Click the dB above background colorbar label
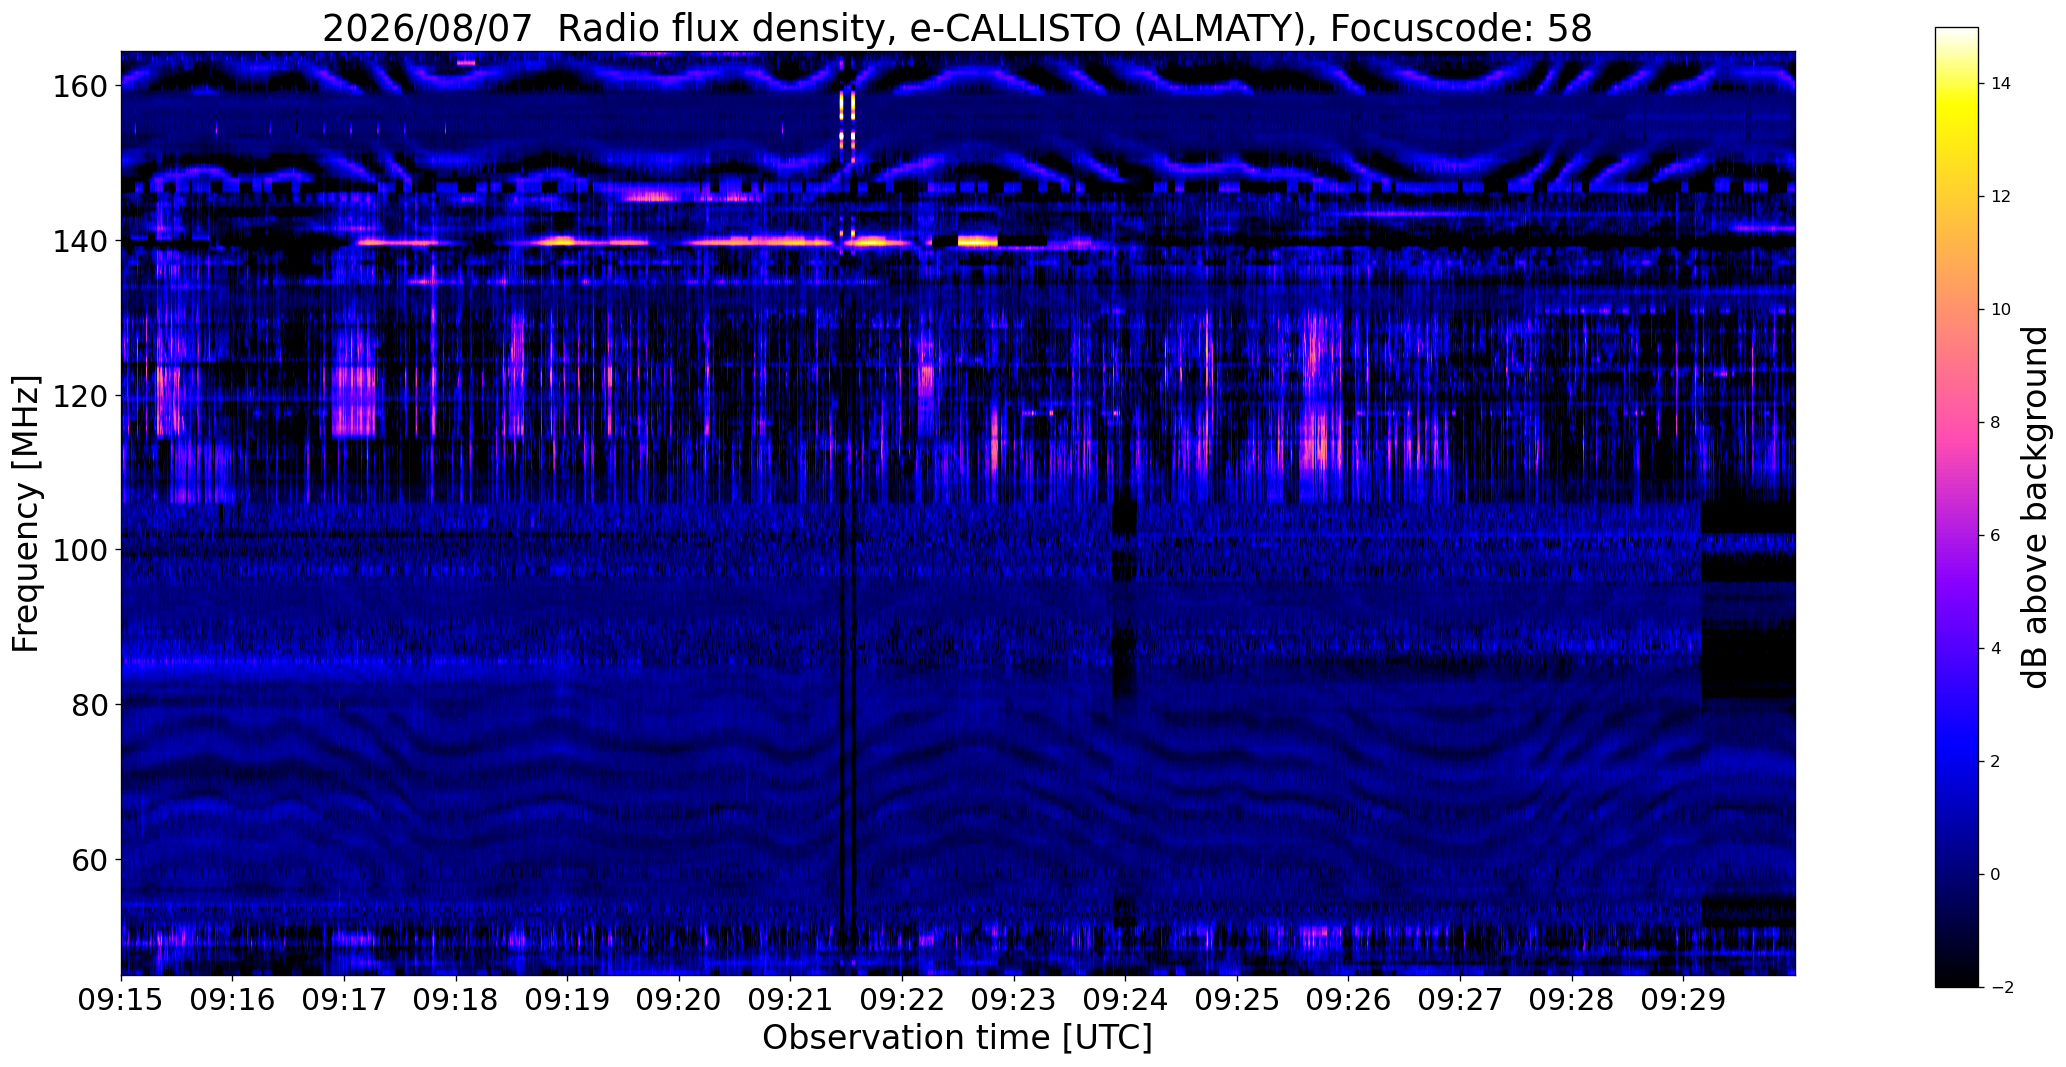 click(x=2035, y=507)
